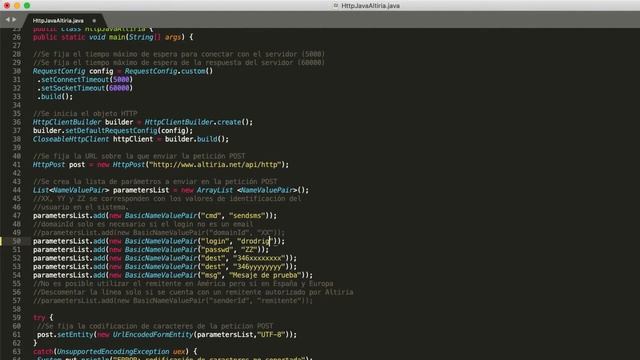Click the "post" variable on line 41

click(x=77, y=164)
